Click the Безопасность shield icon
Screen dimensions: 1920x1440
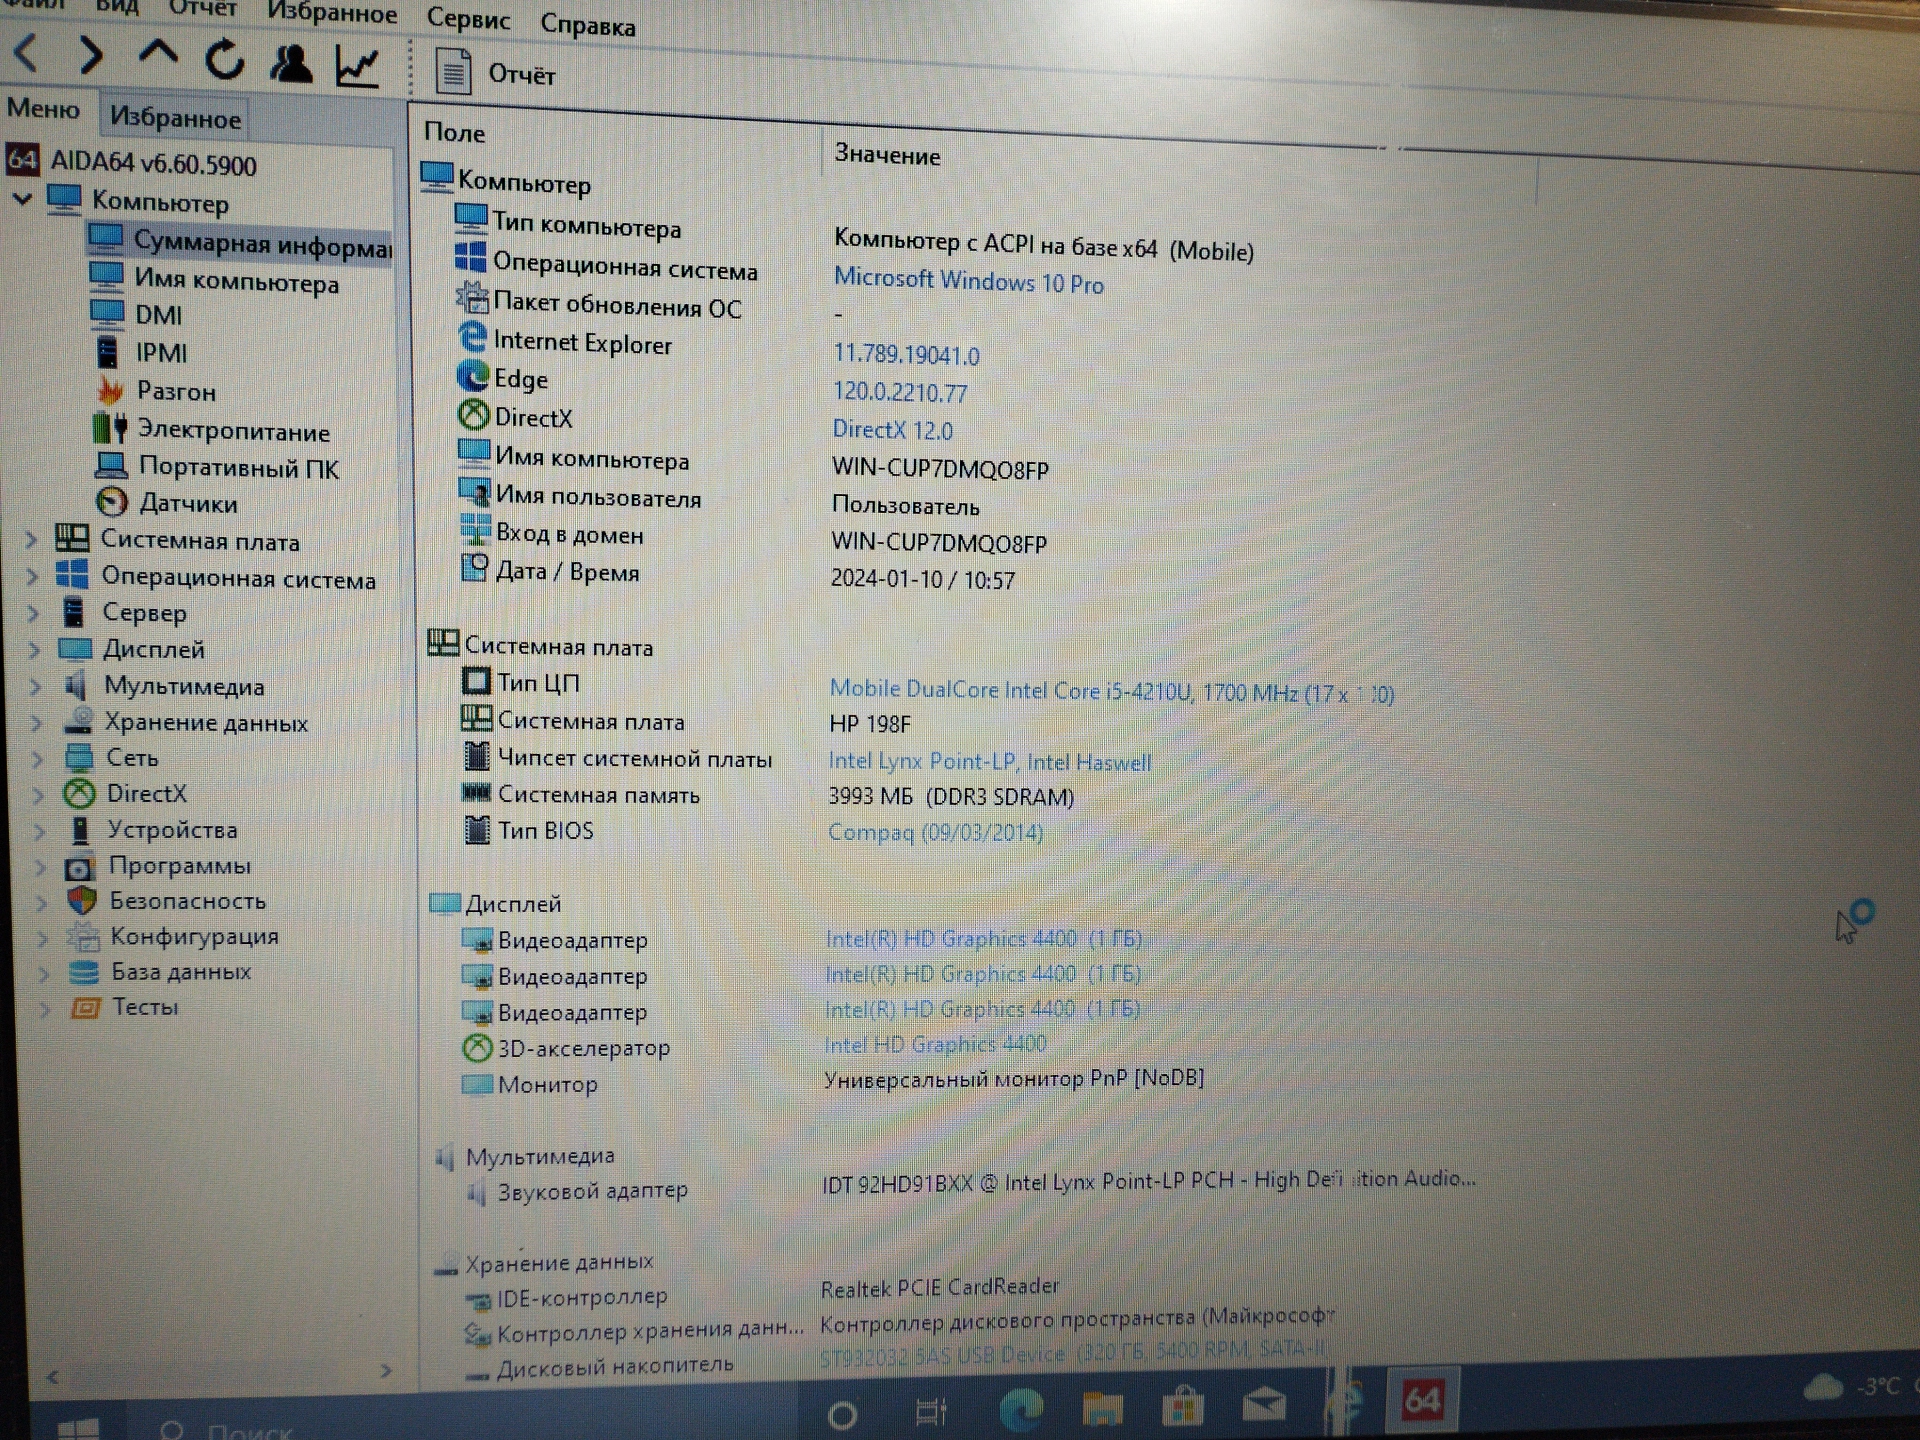(x=82, y=900)
